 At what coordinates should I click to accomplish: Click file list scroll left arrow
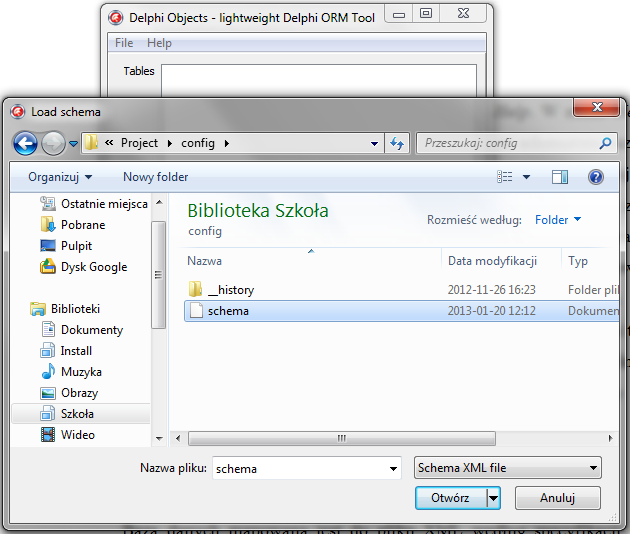pos(178,438)
